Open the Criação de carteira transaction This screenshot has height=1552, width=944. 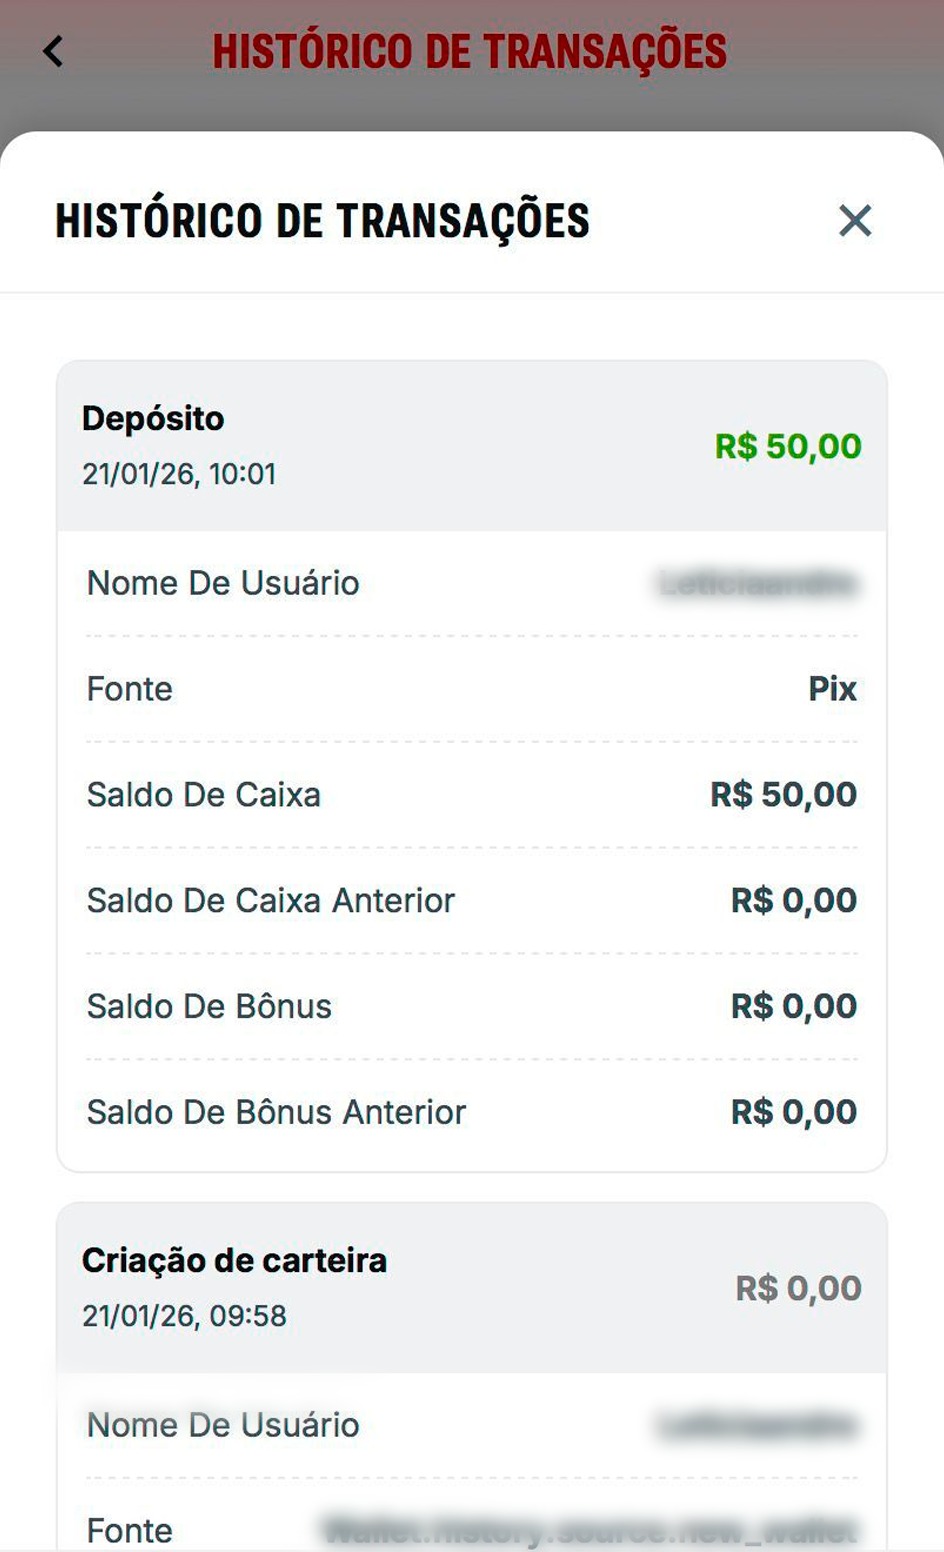tap(234, 1260)
